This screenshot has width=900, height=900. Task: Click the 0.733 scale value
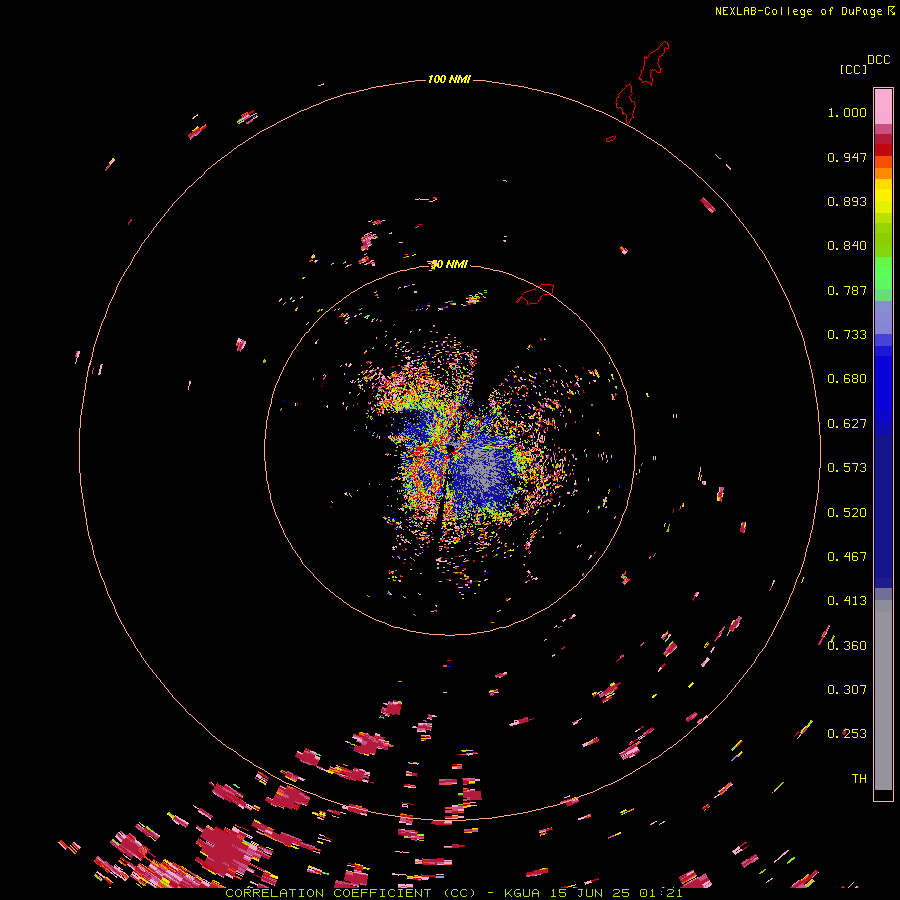[847, 335]
